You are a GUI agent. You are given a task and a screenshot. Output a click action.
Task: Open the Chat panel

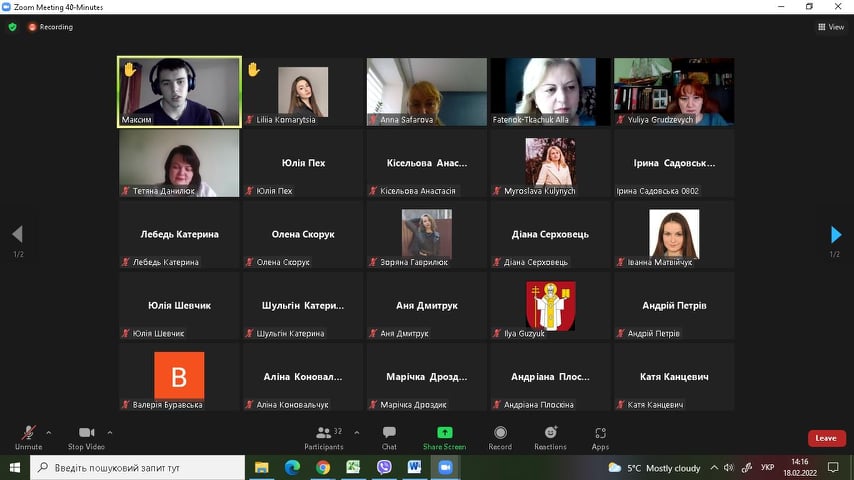pyautogui.click(x=389, y=437)
